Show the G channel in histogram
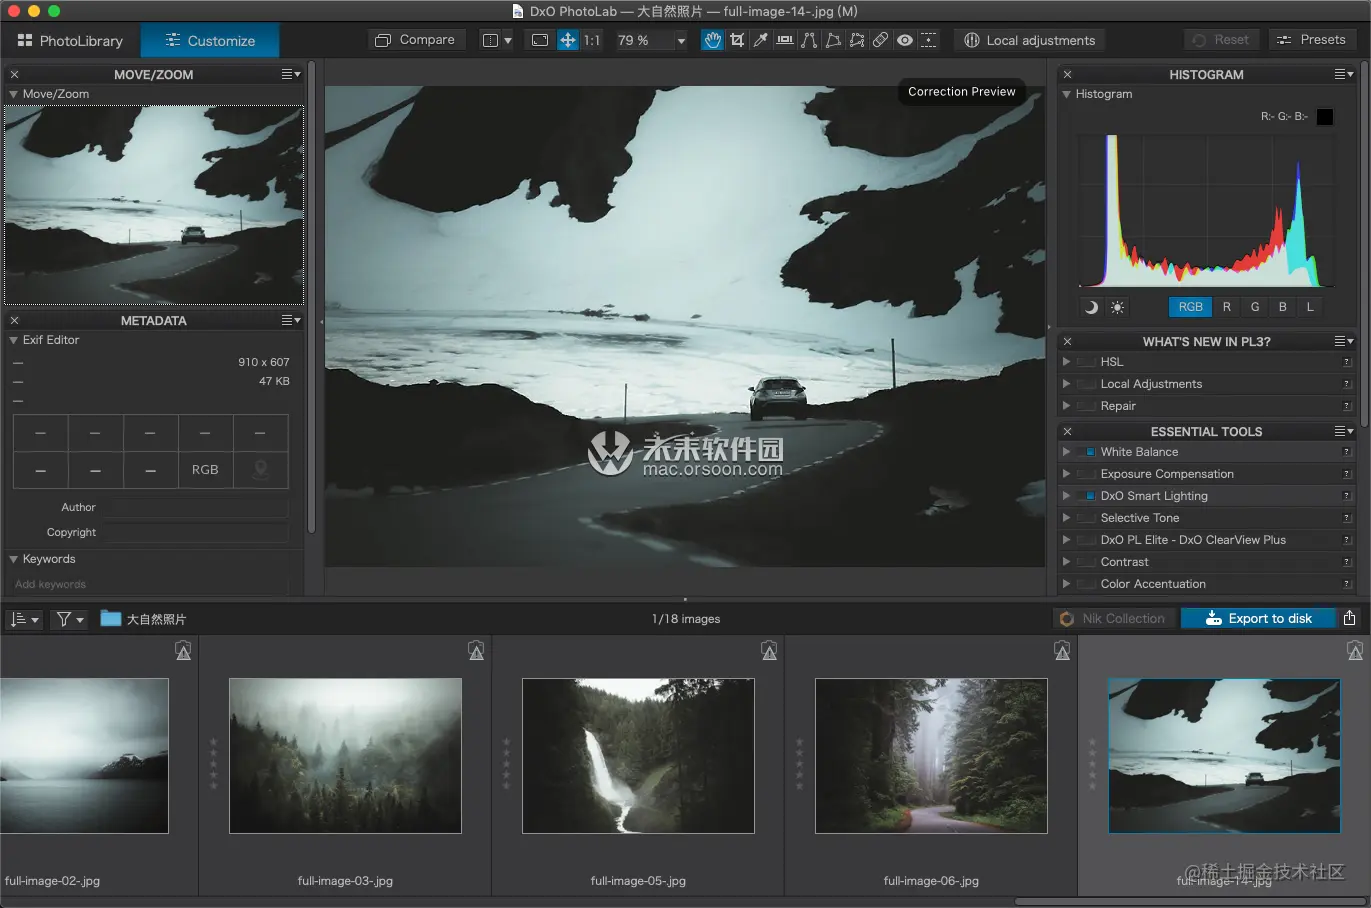Image resolution: width=1371 pixels, height=908 pixels. 1255,307
